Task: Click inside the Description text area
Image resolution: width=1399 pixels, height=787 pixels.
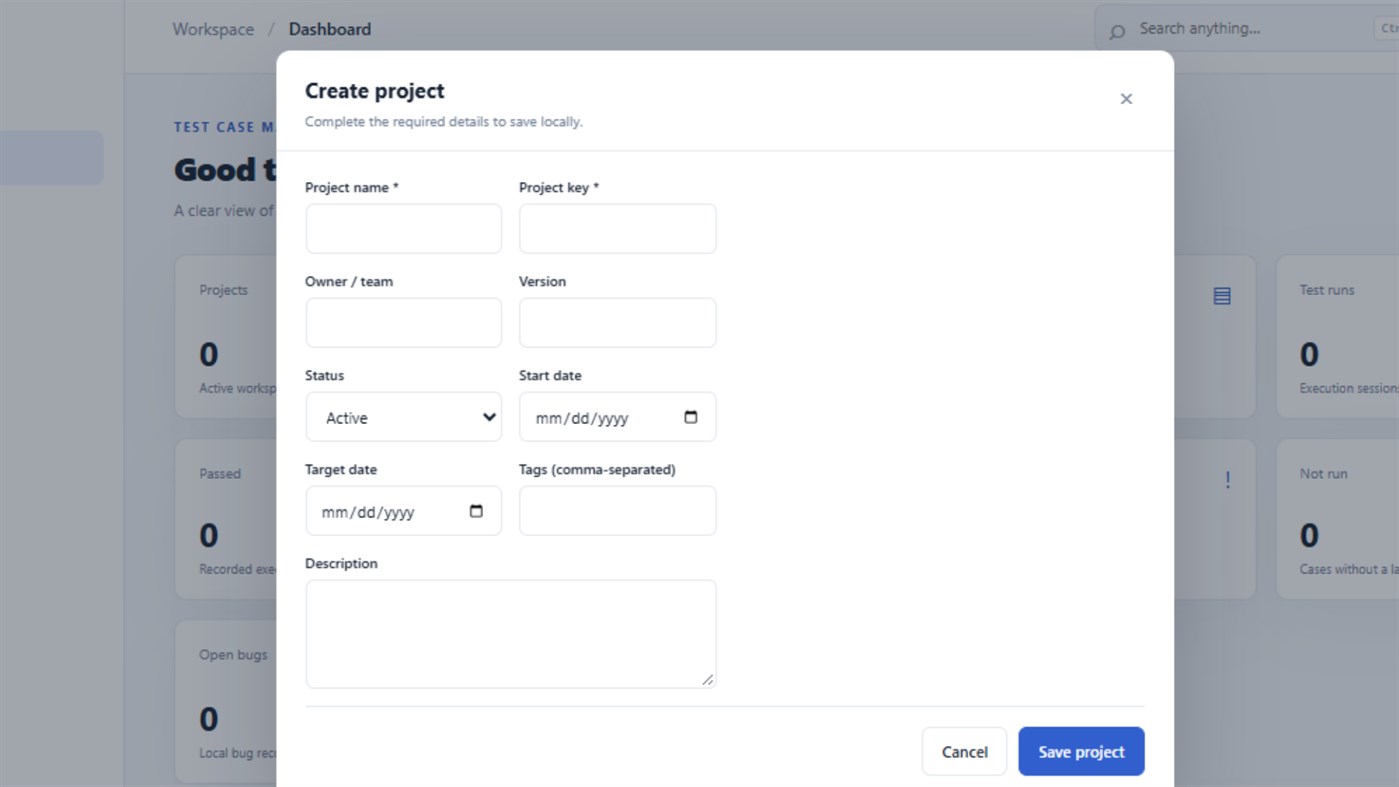Action: pyautogui.click(x=511, y=634)
